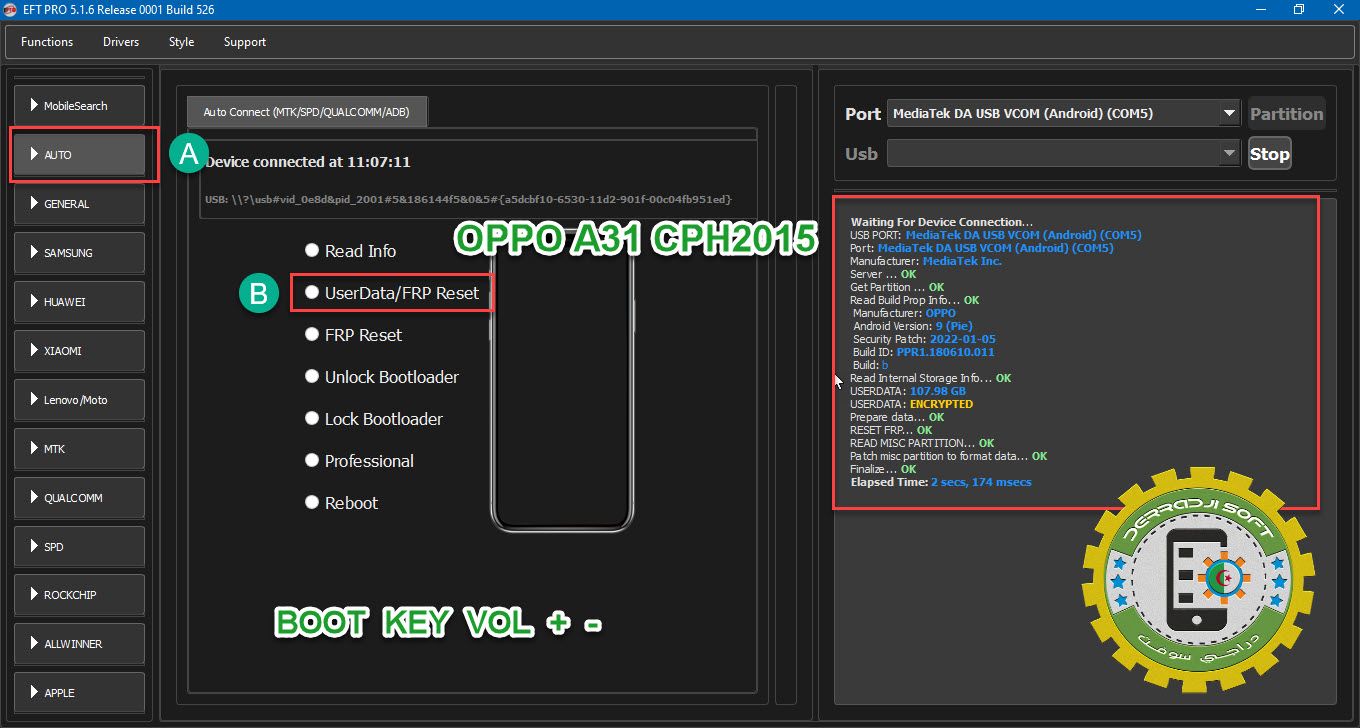Expand the Usb dropdown list
1360x728 pixels.
coord(1230,154)
